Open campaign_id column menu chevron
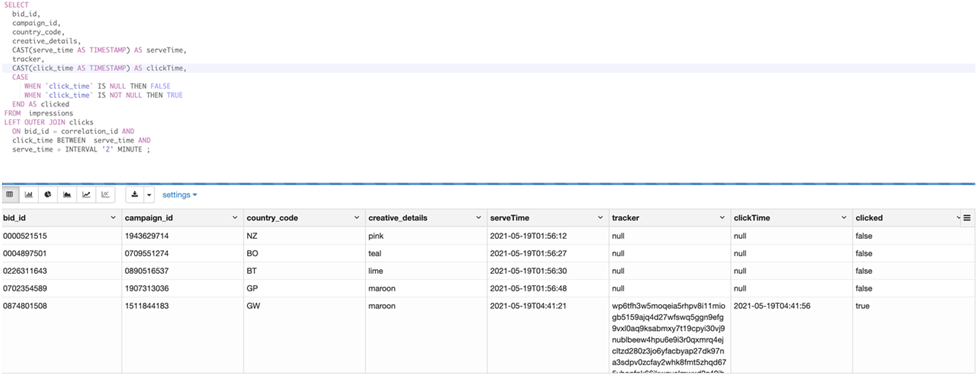The width and height of the screenshot is (979, 376). (x=235, y=218)
